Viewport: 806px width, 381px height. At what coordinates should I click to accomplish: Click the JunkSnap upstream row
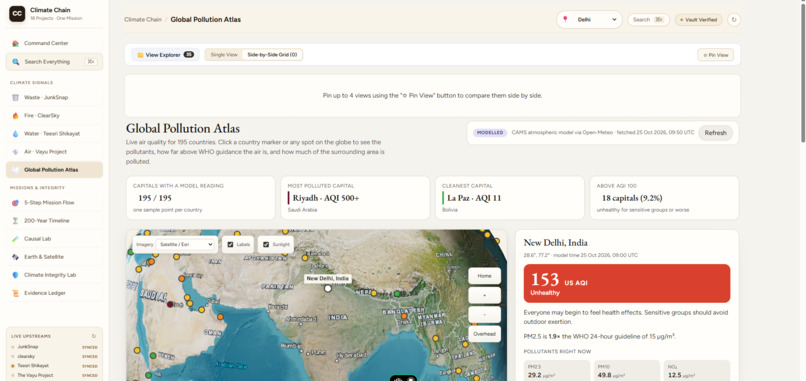tap(54, 347)
